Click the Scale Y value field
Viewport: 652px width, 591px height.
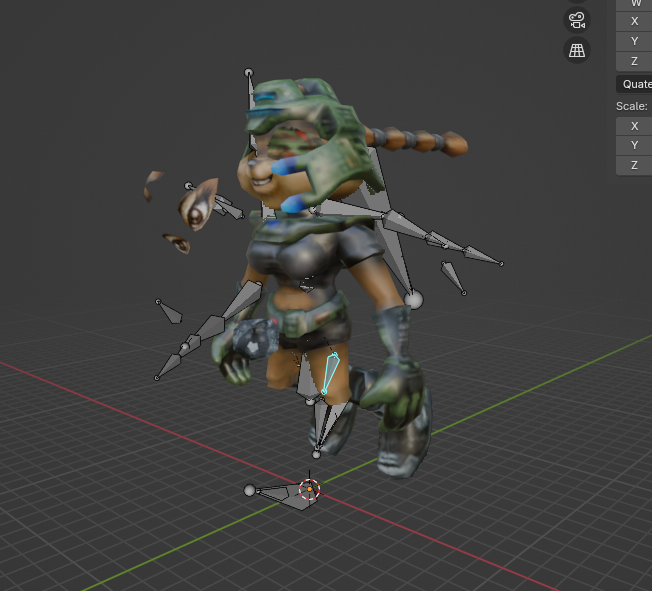coord(634,145)
